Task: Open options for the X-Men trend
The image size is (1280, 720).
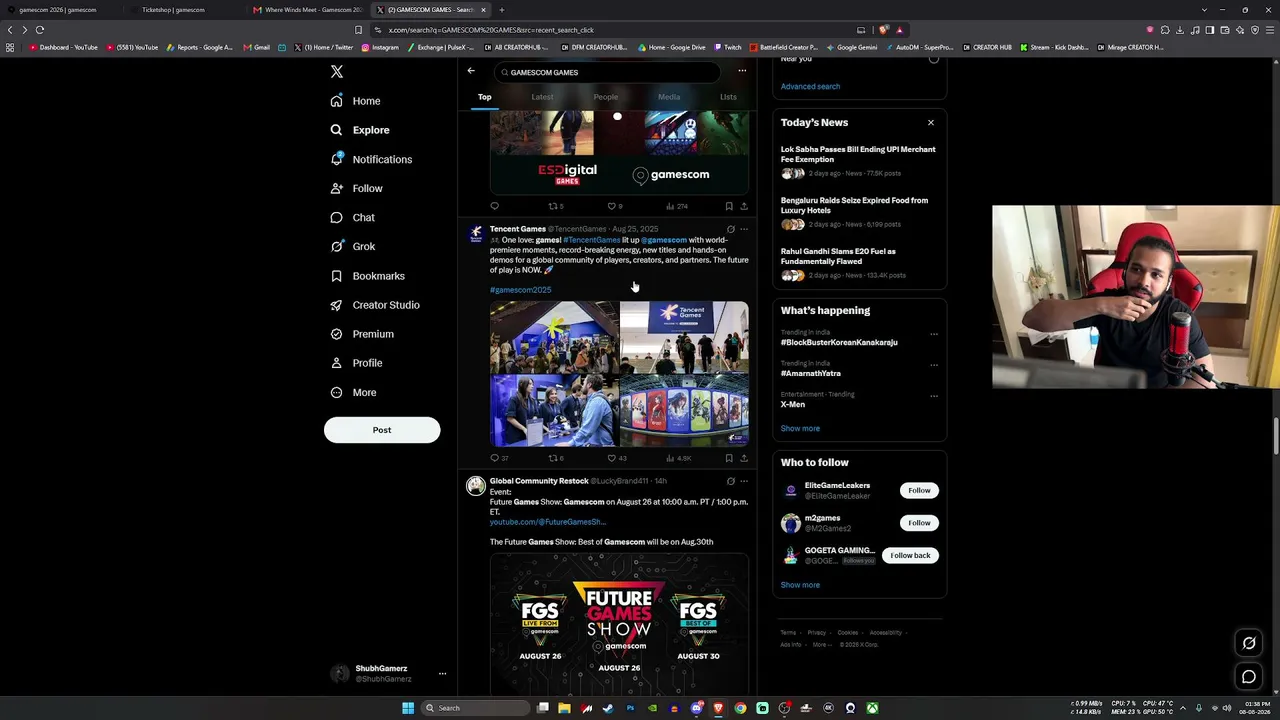Action: point(934,396)
